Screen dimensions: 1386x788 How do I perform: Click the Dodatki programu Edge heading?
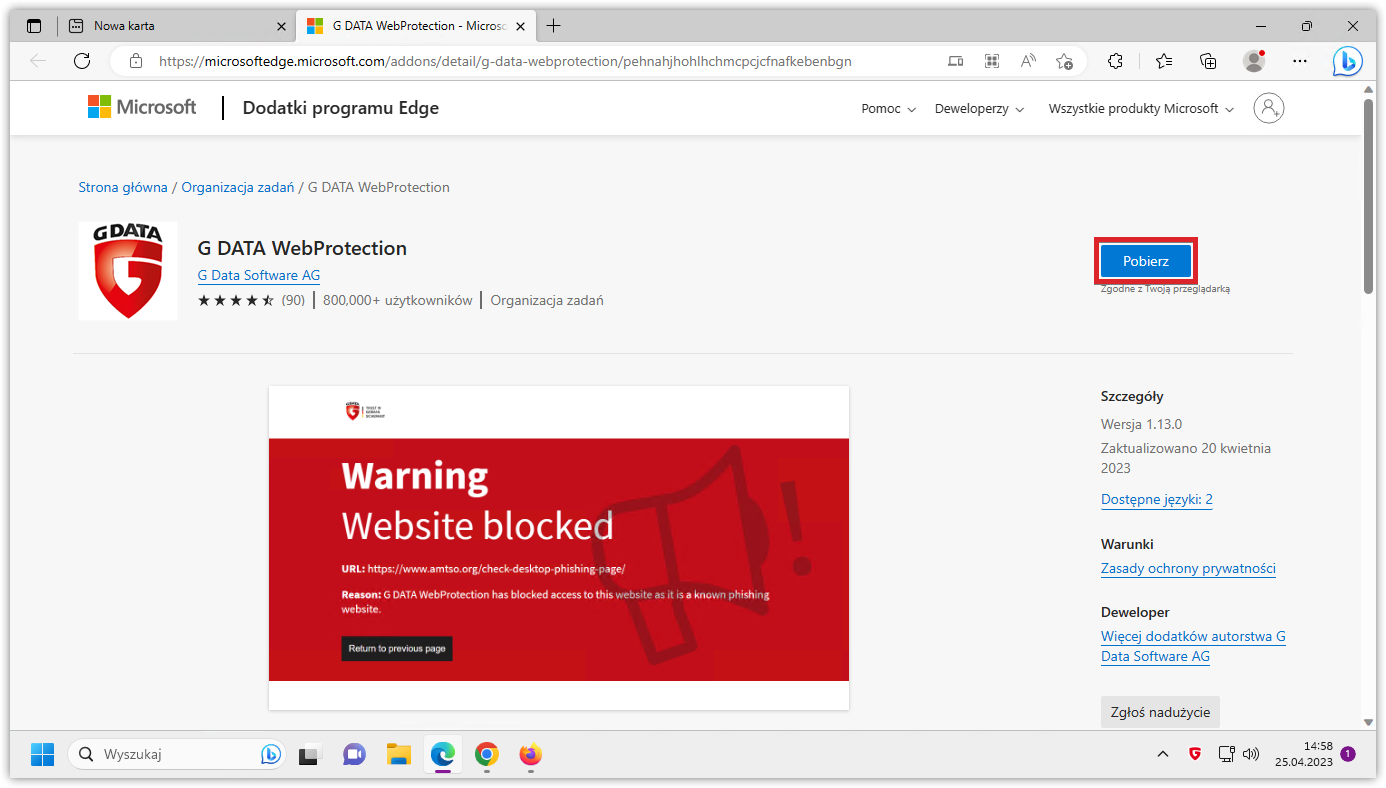click(341, 108)
